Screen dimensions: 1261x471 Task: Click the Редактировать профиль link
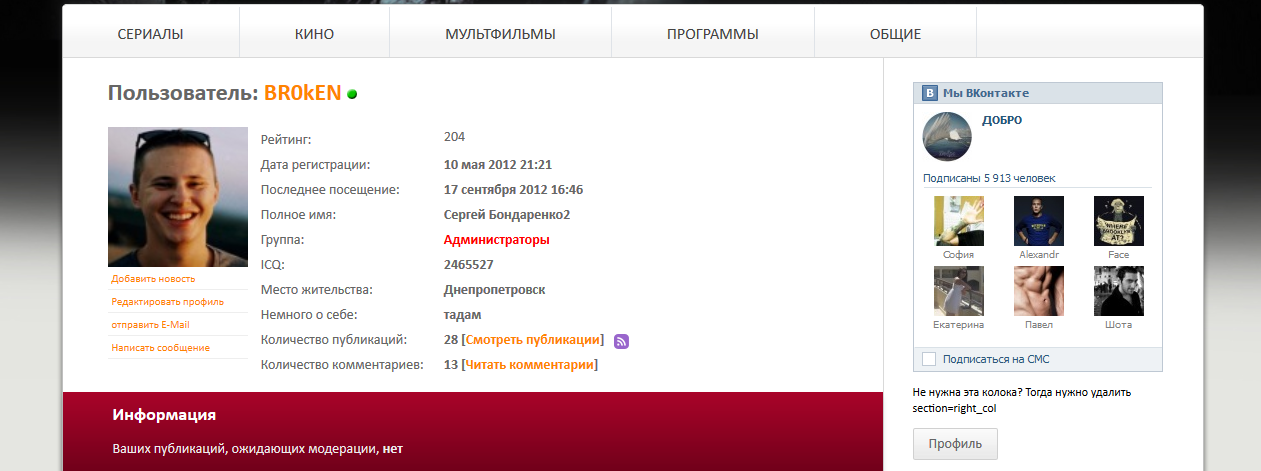(167, 302)
